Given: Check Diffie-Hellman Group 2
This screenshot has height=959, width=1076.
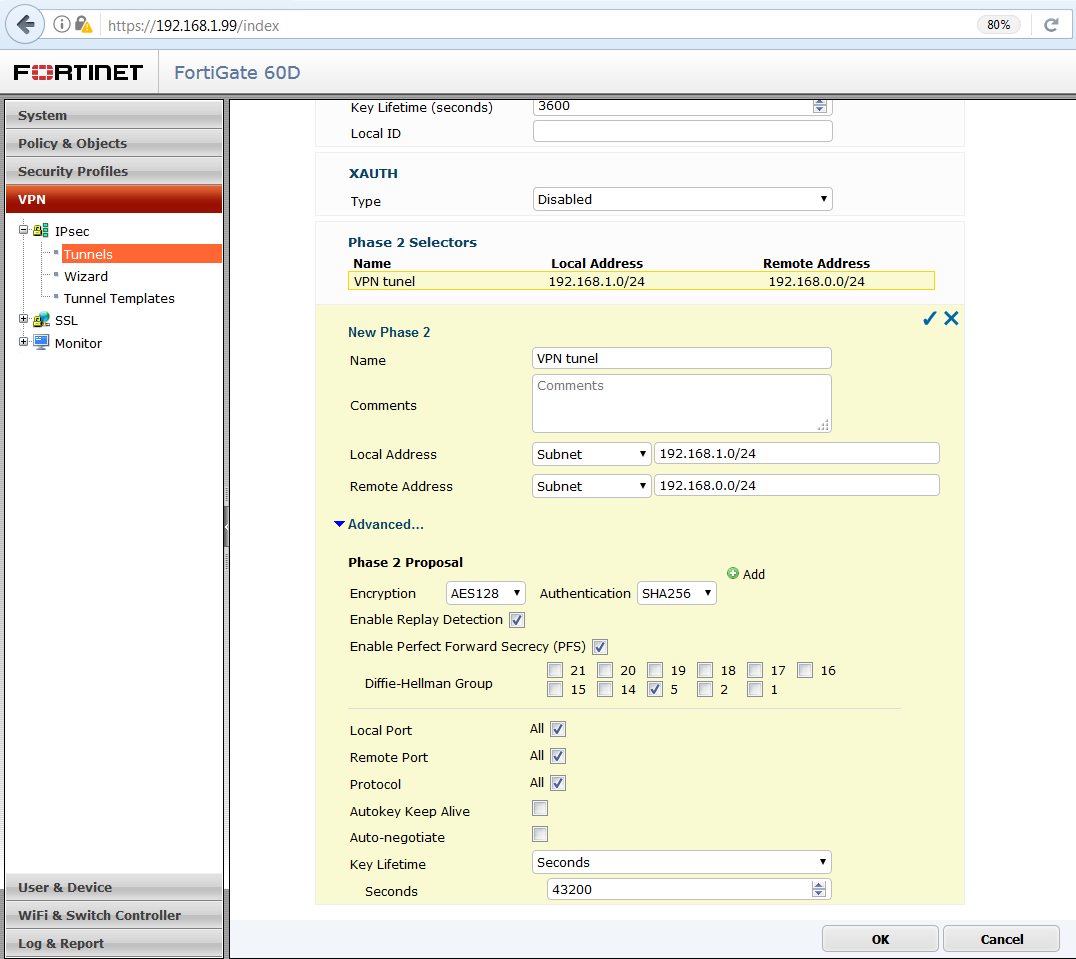Looking at the screenshot, I should (x=705, y=689).
